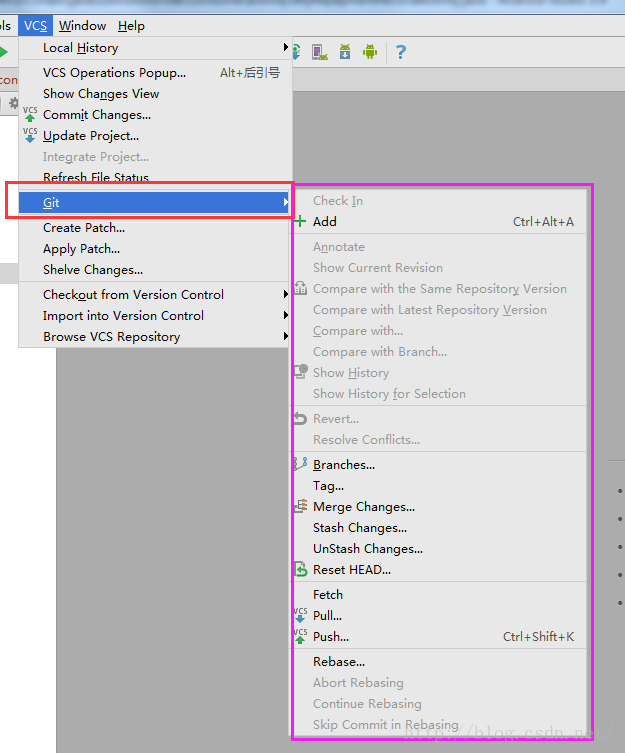Choose Apply Patch option
Viewport: 625px width, 753px height.
point(155,249)
